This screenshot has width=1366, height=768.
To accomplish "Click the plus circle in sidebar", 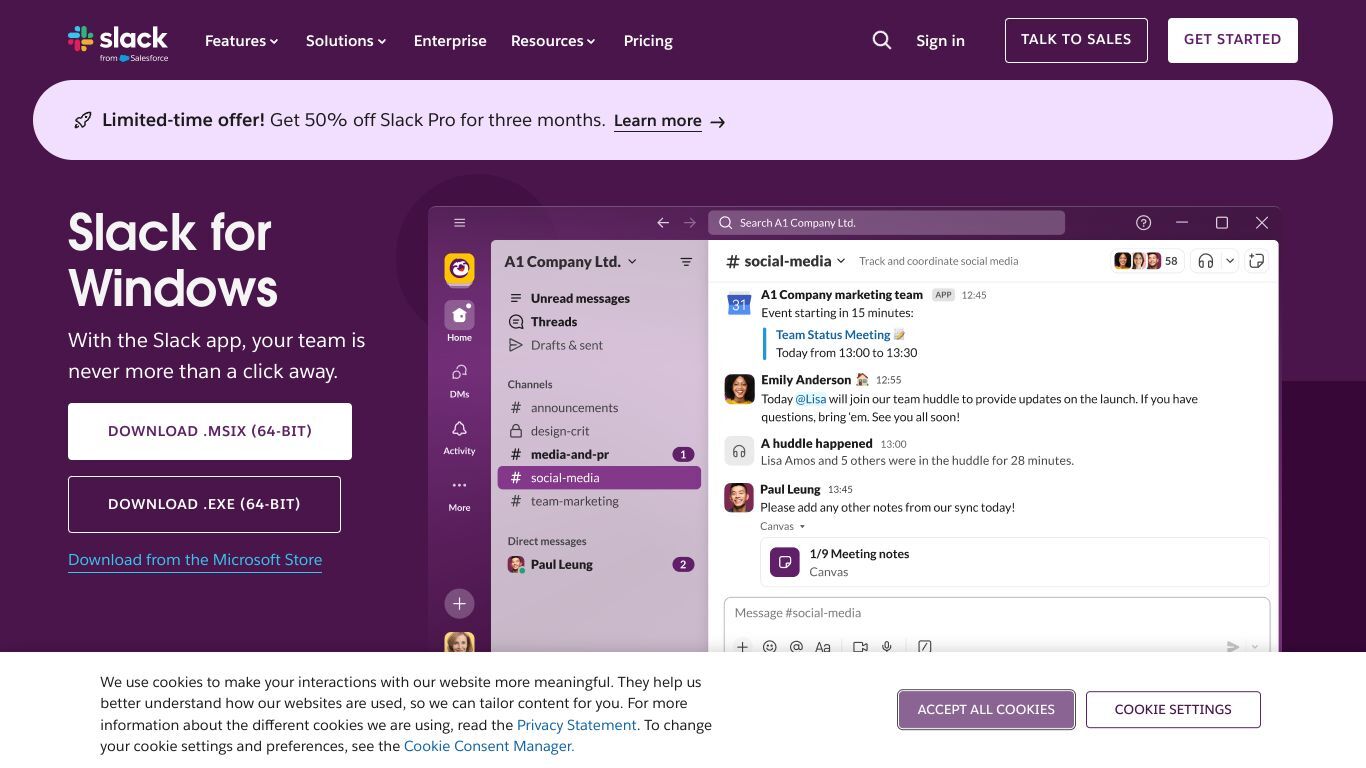I will 459,603.
